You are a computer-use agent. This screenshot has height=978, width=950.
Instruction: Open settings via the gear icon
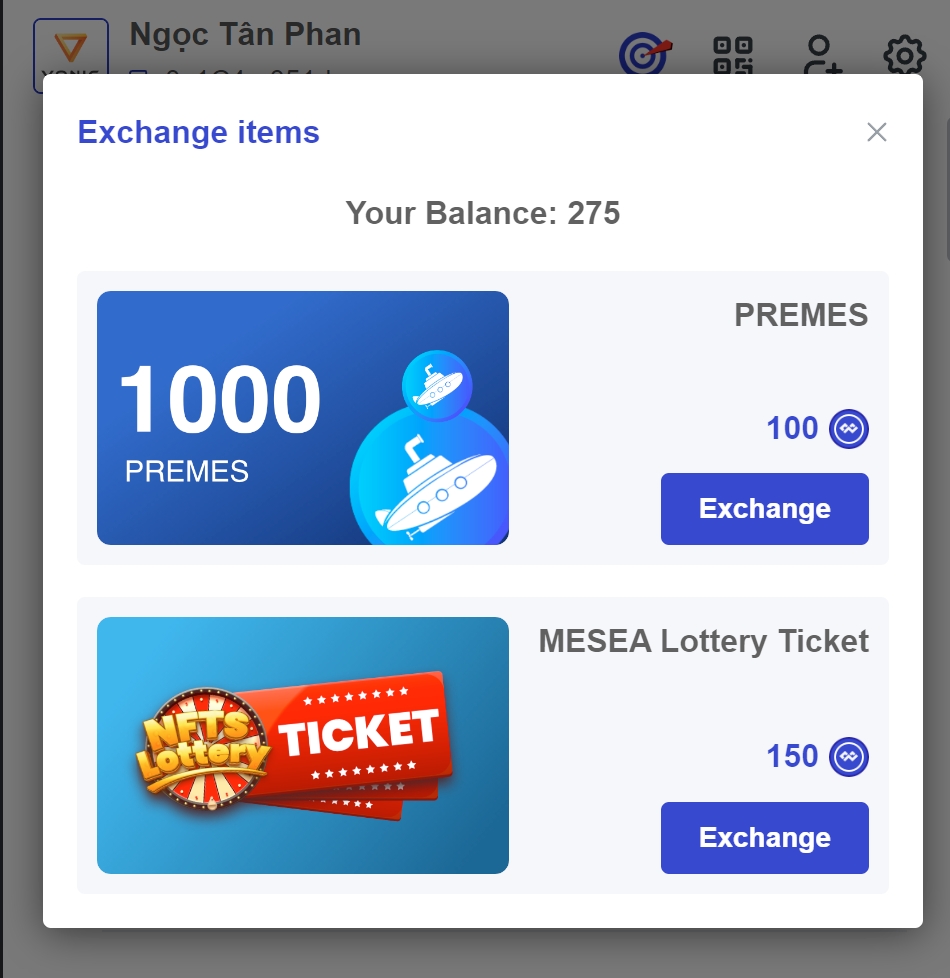[904, 55]
